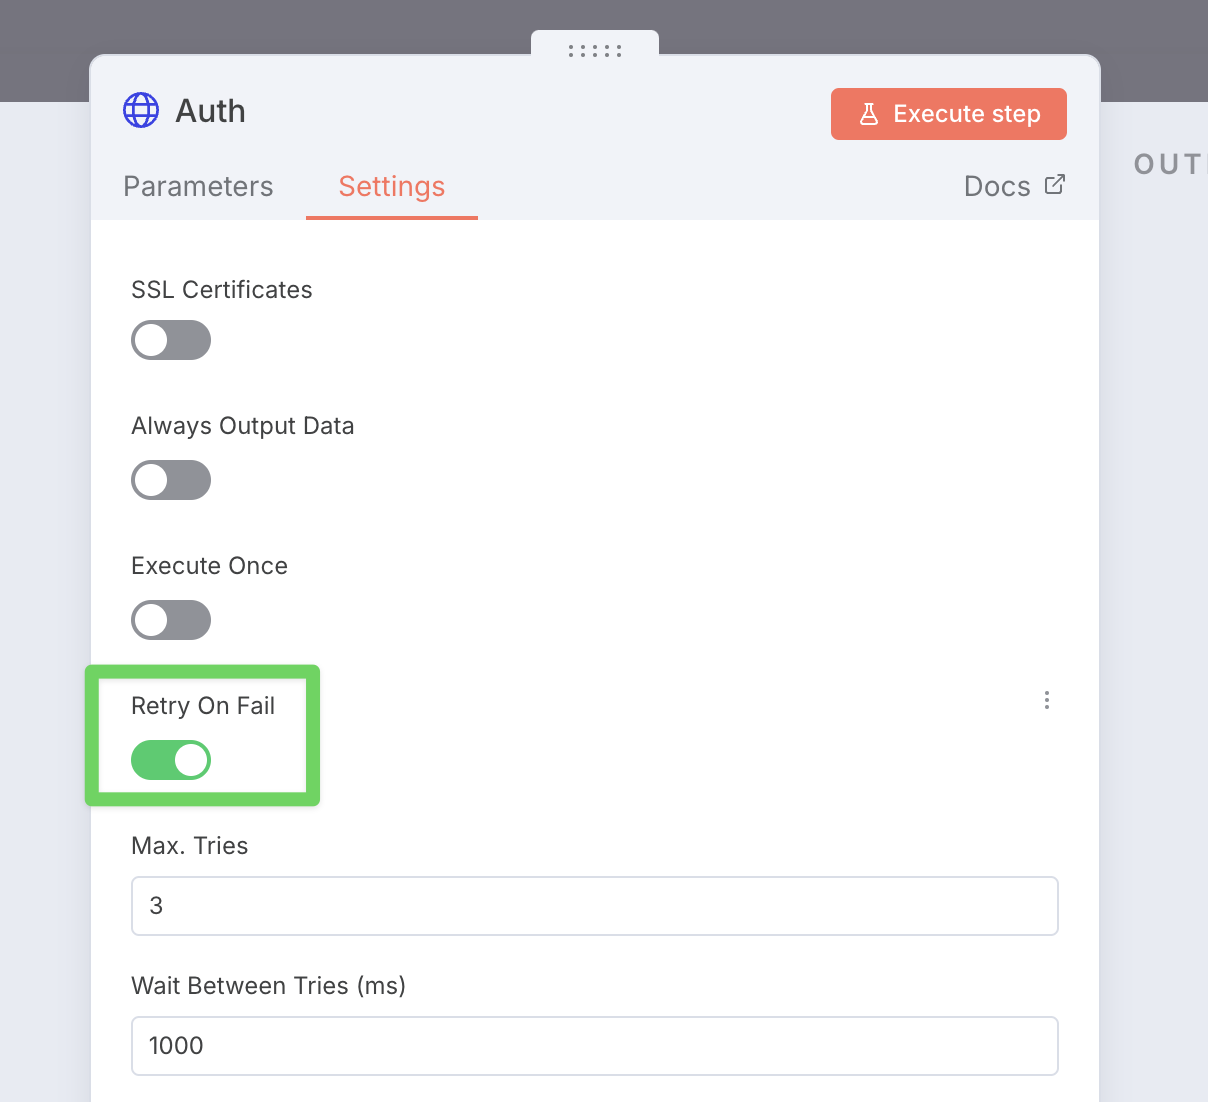The image size is (1208, 1102).
Task: Open the three-dot options for Retry On Fail
Action: point(1047,700)
